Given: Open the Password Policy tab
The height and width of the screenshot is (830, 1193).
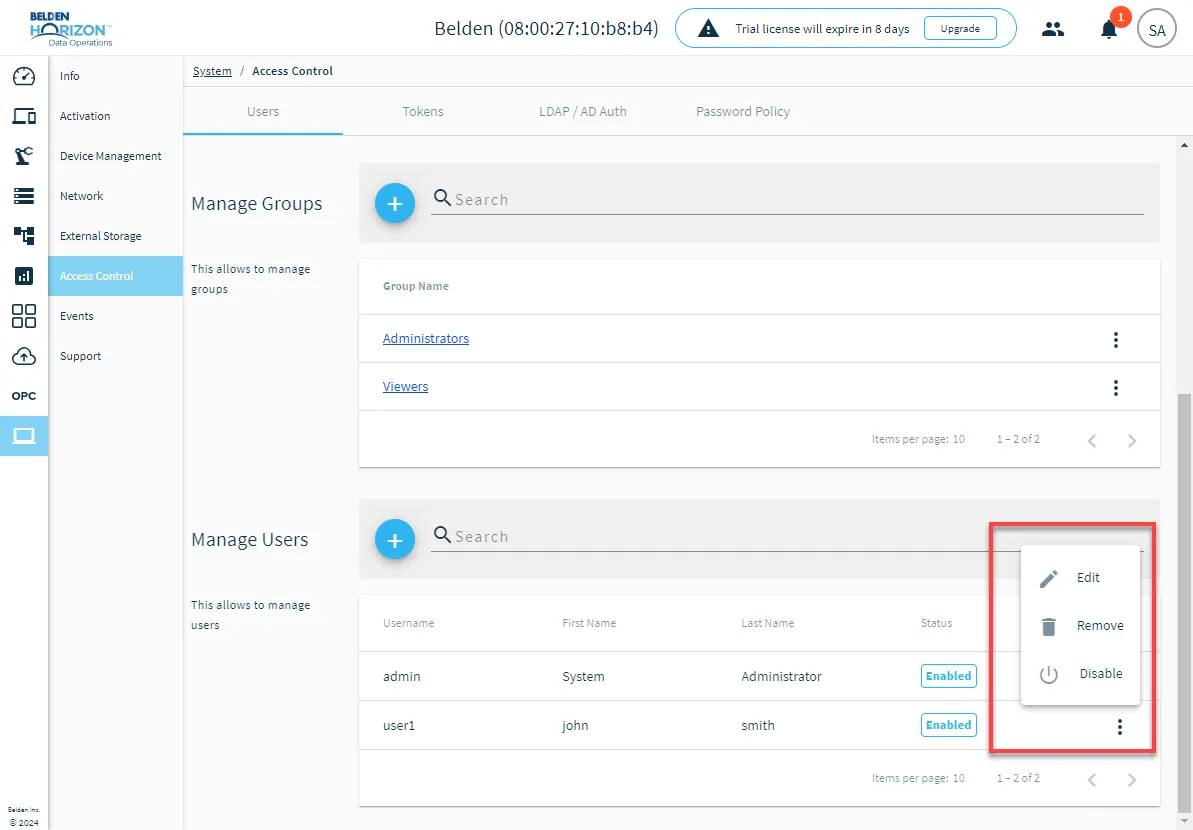Looking at the screenshot, I should [743, 111].
